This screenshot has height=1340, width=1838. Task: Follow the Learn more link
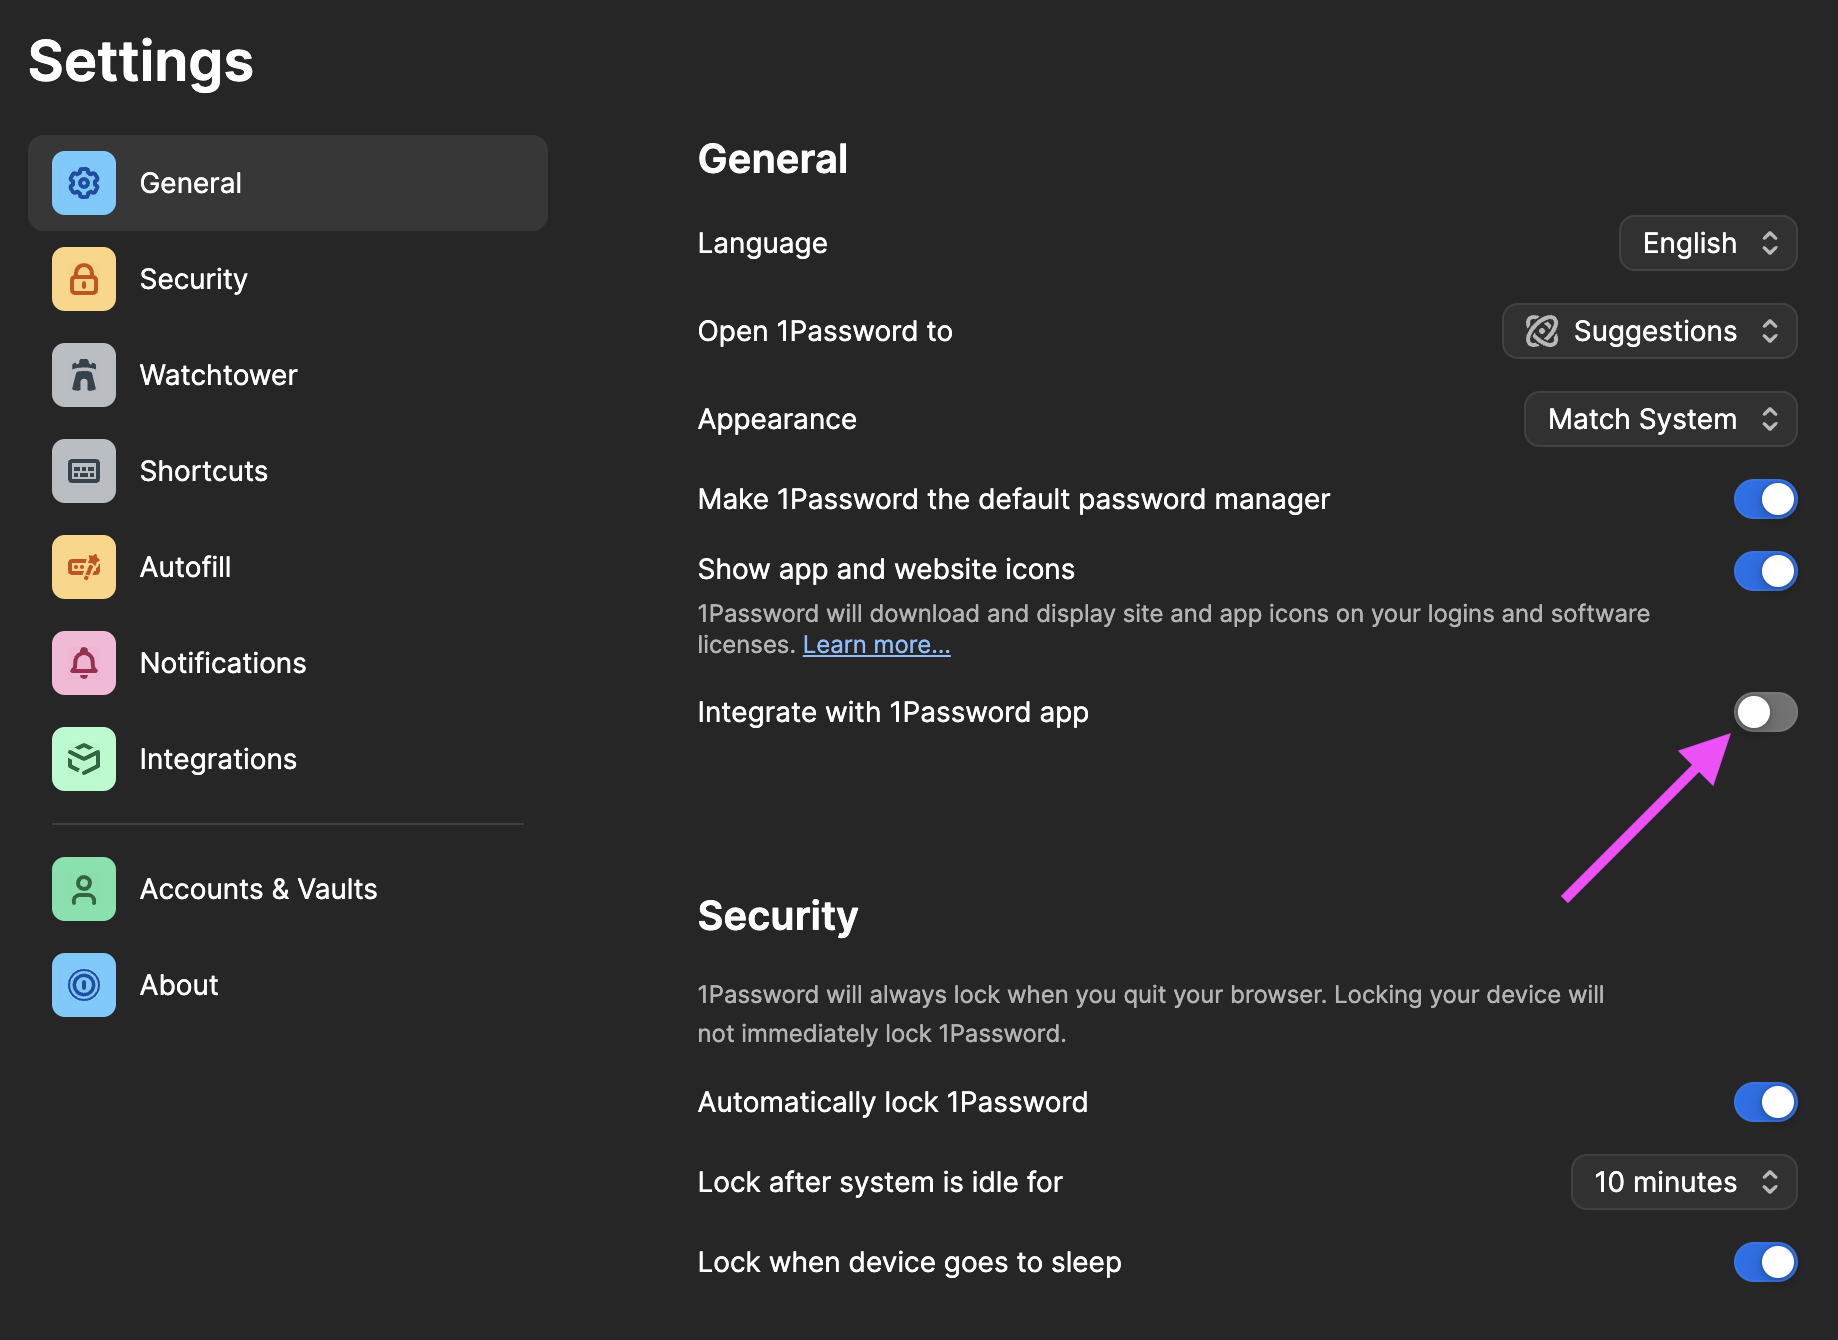tap(876, 645)
